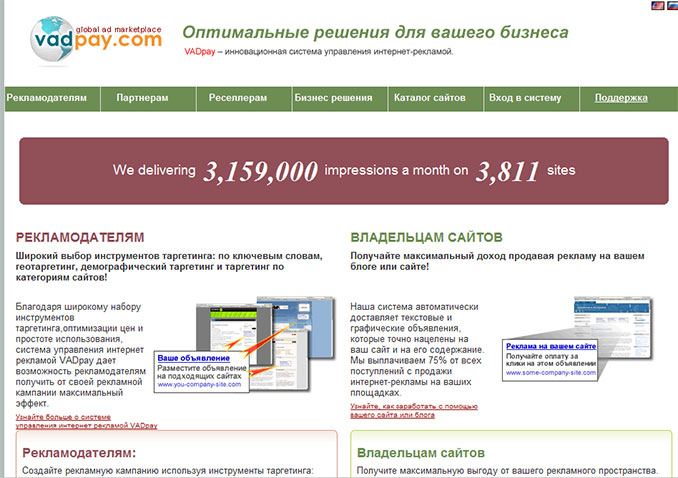Click the Ваше объявление ad link
This screenshot has width=678, height=478.
[x=193, y=358]
